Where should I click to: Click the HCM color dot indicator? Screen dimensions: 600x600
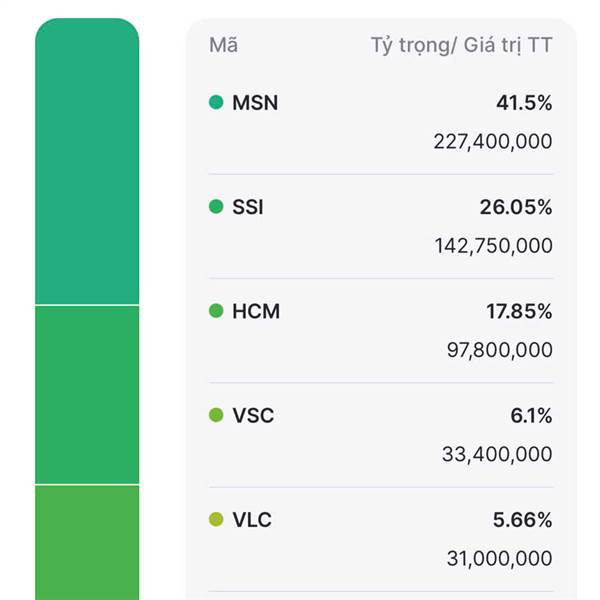216,311
